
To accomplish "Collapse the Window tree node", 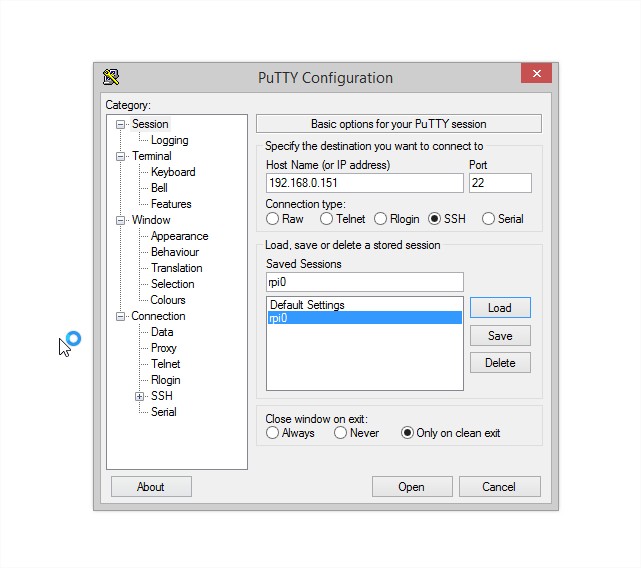I will coord(120,220).
